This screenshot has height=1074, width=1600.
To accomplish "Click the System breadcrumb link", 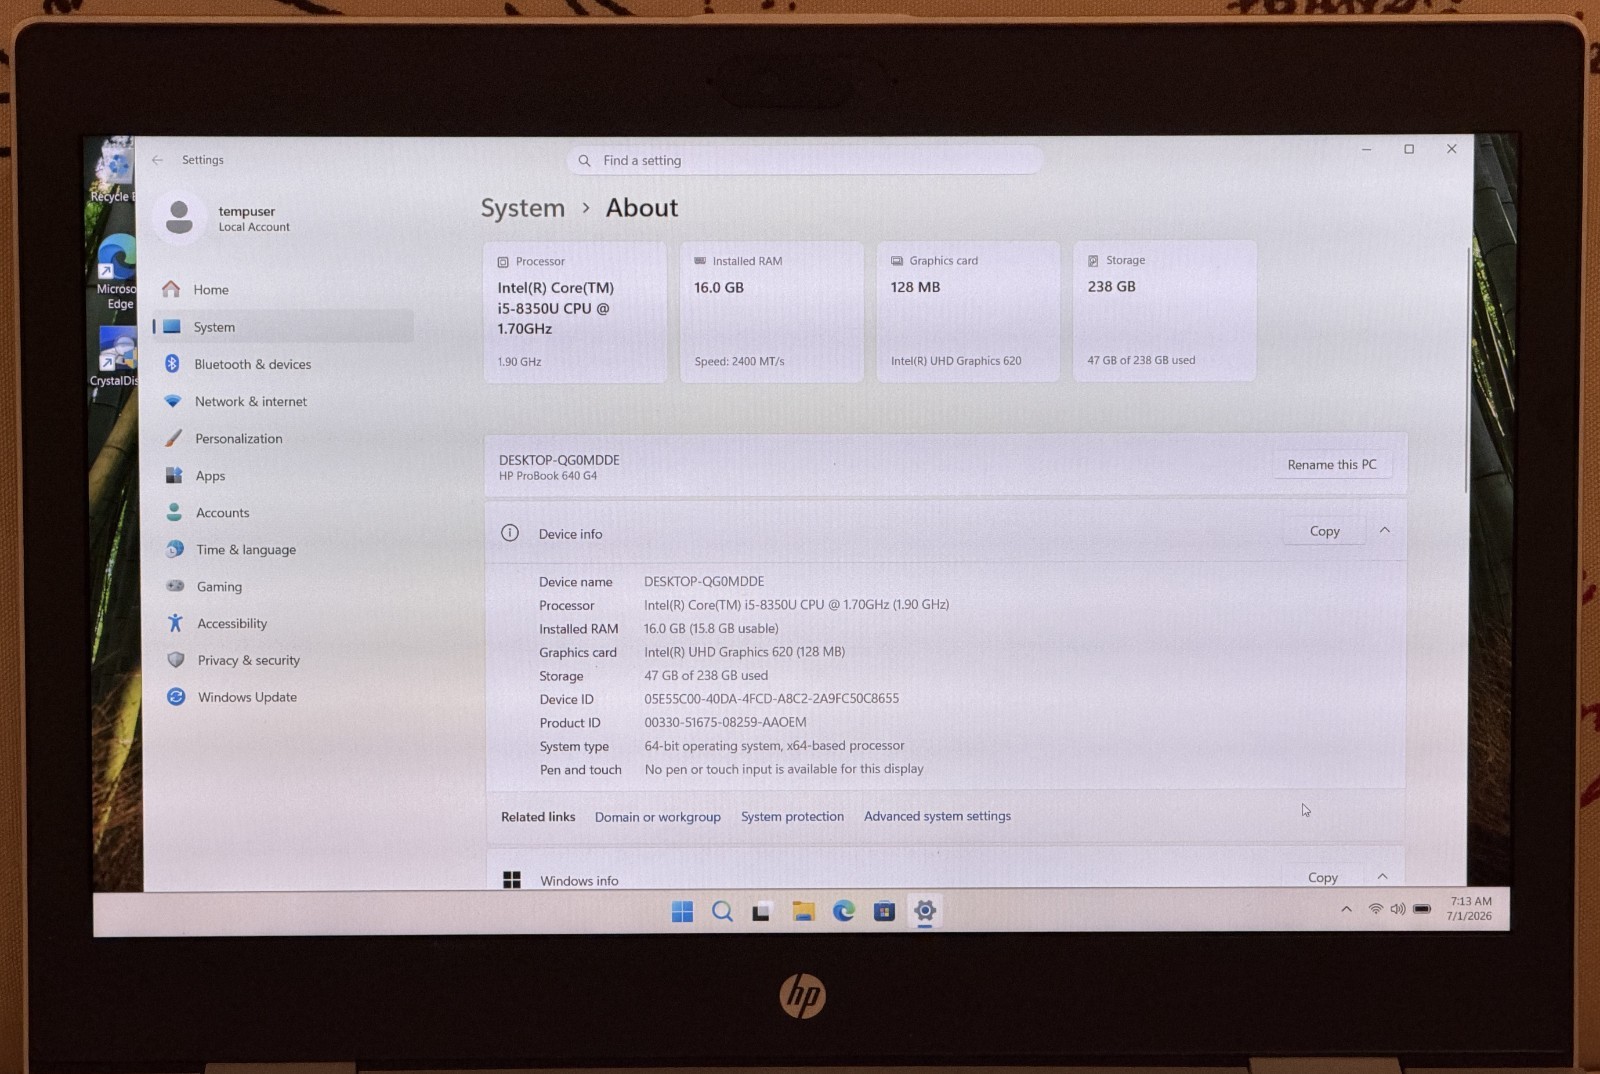I will 523,208.
